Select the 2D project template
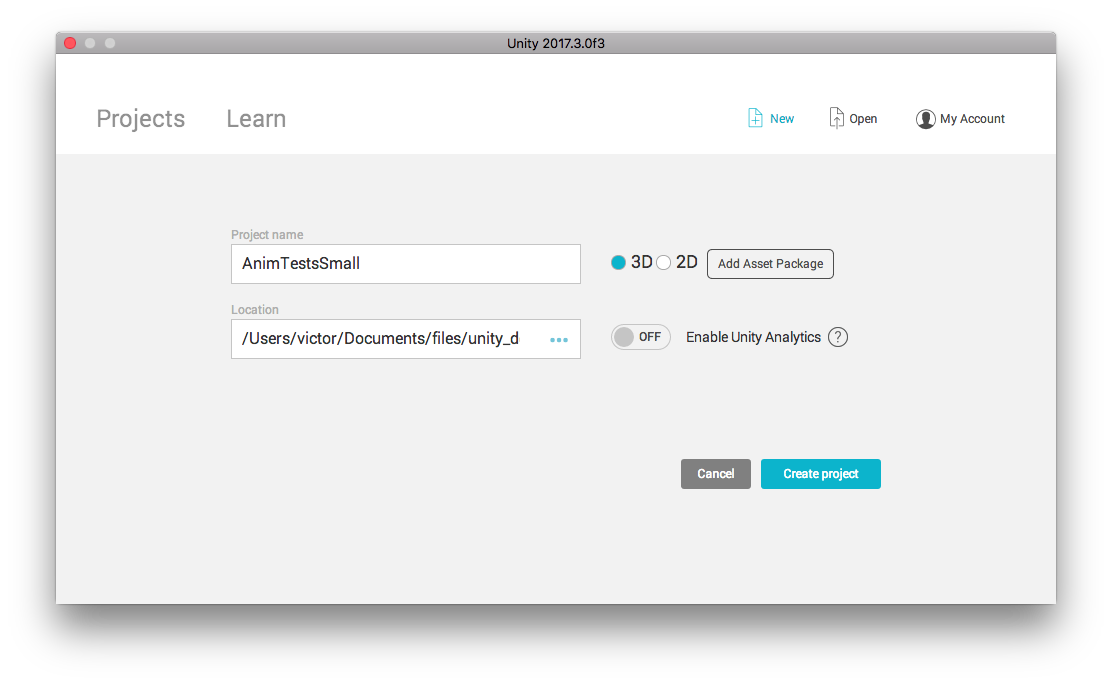Image resolution: width=1112 pixels, height=684 pixels. 663,261
